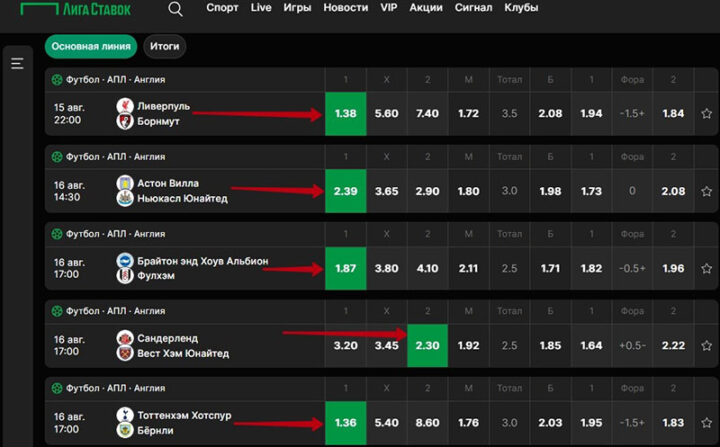Click football icon in Брайтон match header
720x447 pixels.
click(x=56, y=234)
